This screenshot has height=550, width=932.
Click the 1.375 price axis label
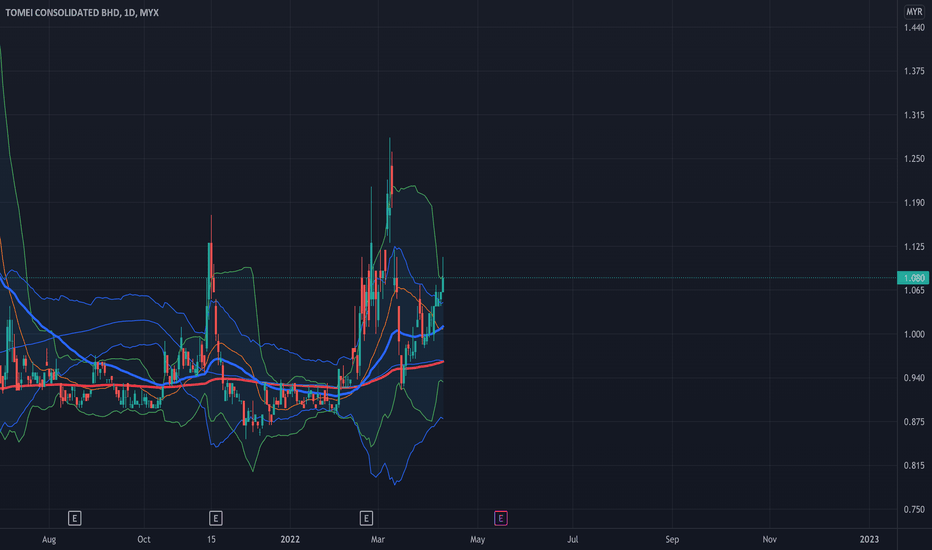(914, 71)
